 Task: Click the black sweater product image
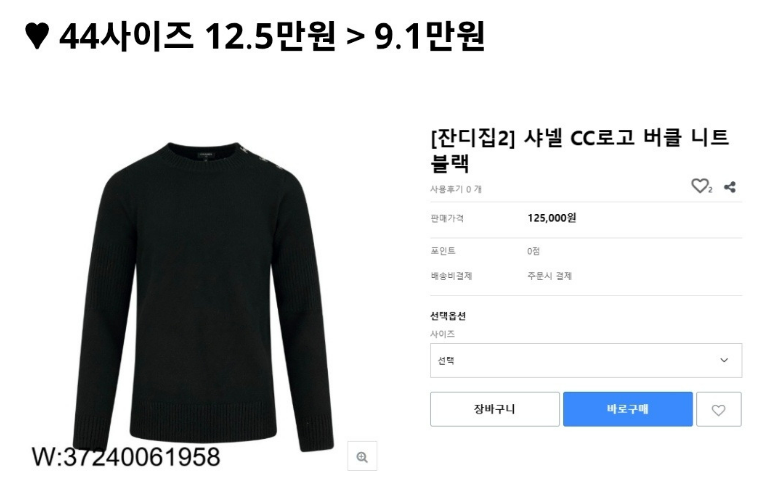[x=202, y=296]
